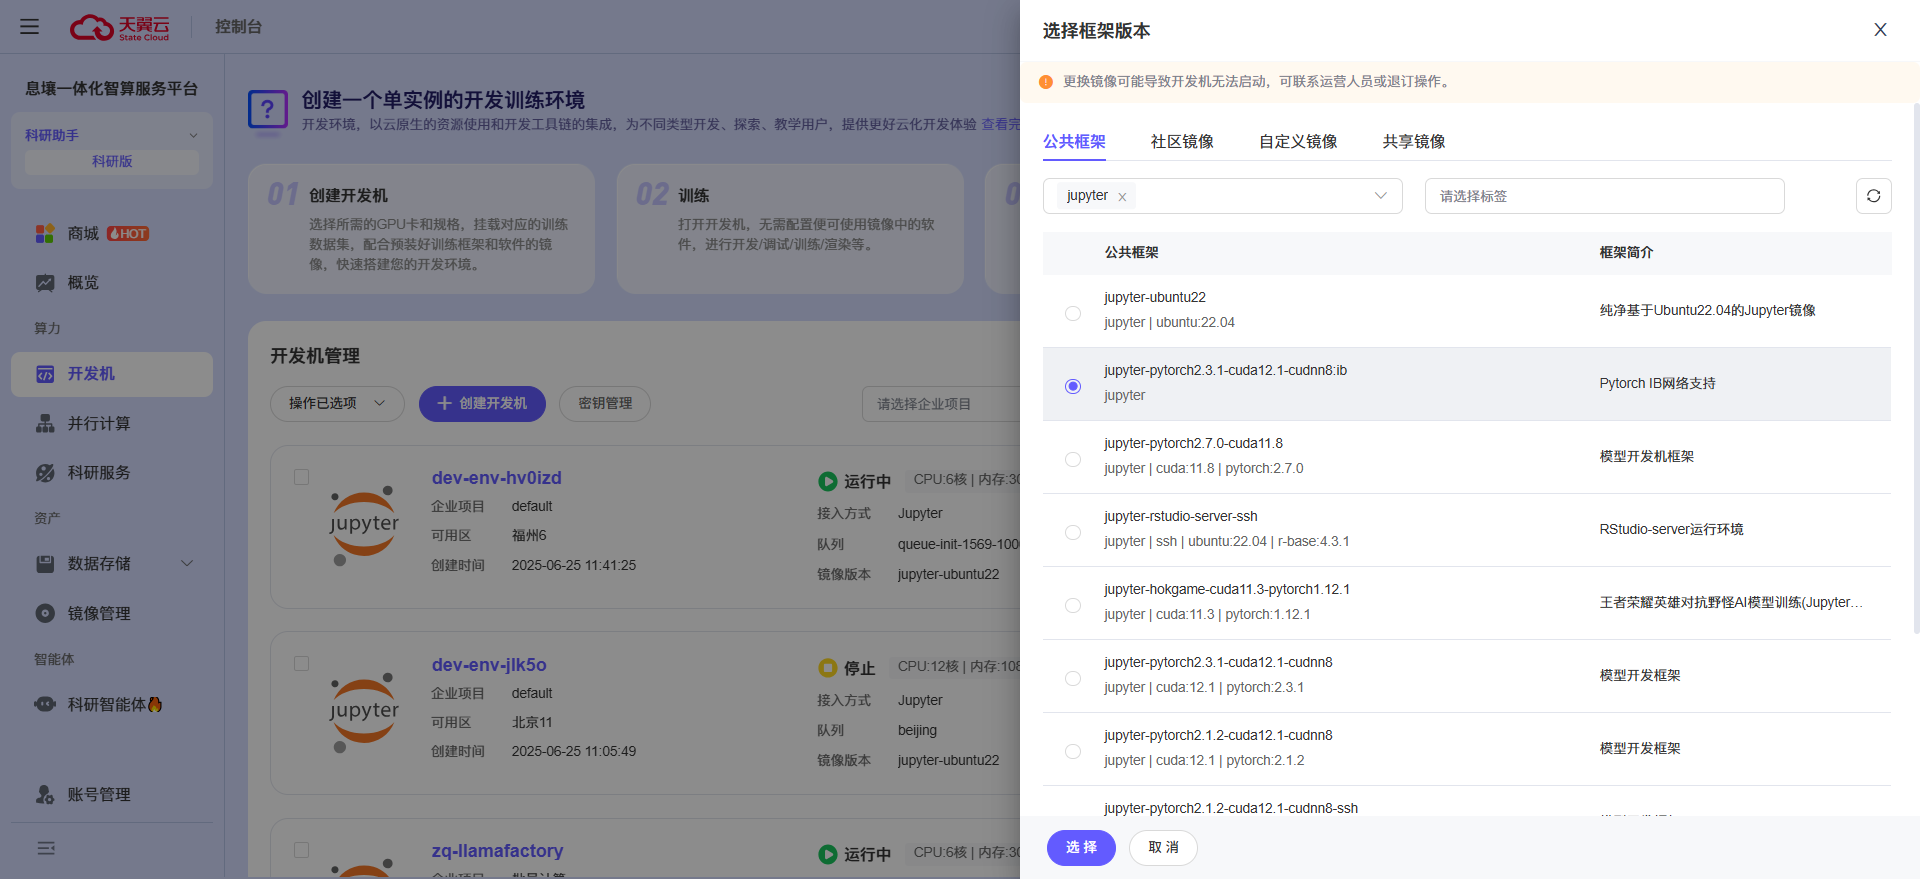Close the 选择框架版本 panel
Image resolution: width=1920 pixels, height=879 pixels.
point(1880,30)
